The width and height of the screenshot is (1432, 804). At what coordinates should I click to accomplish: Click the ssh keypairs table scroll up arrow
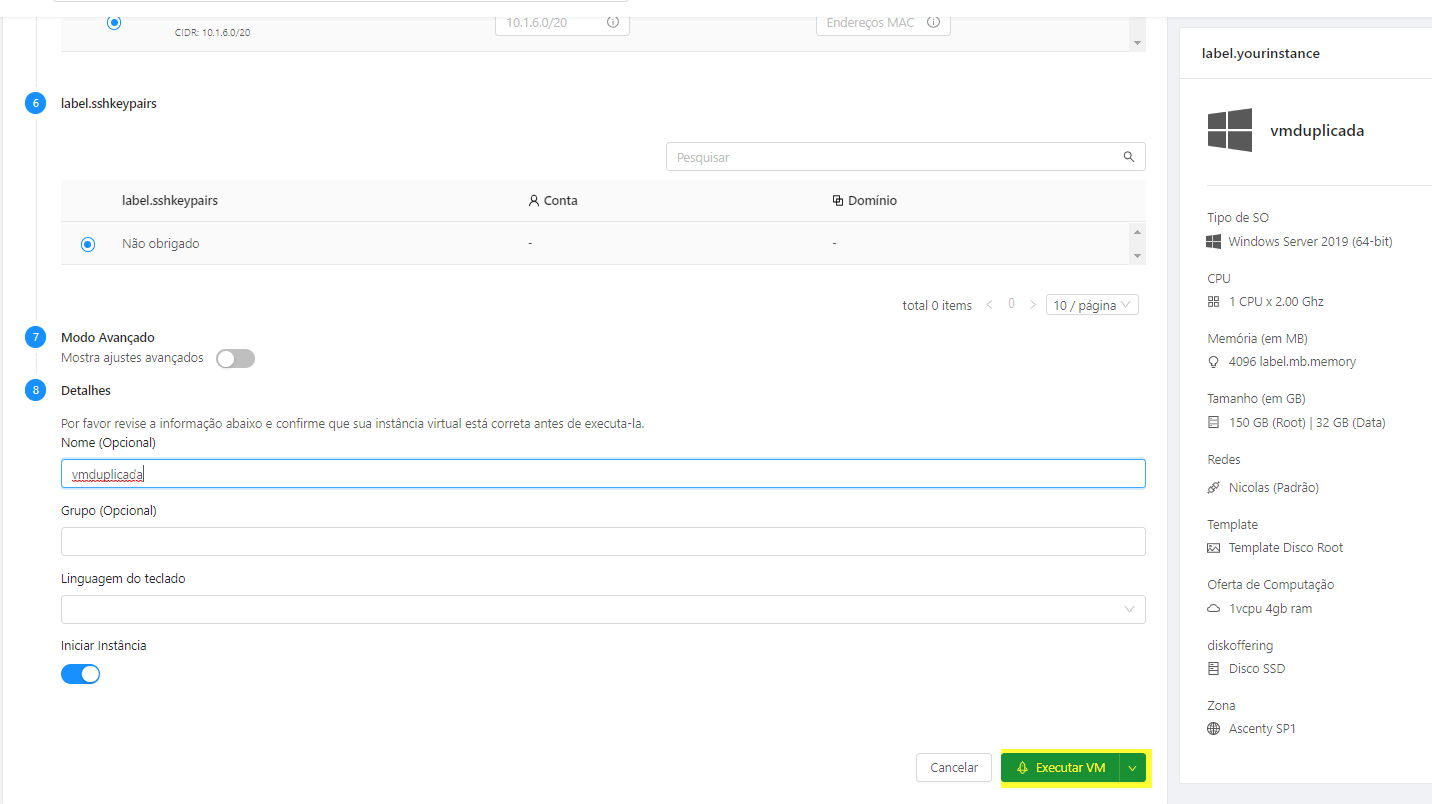tap(1136, 231)
